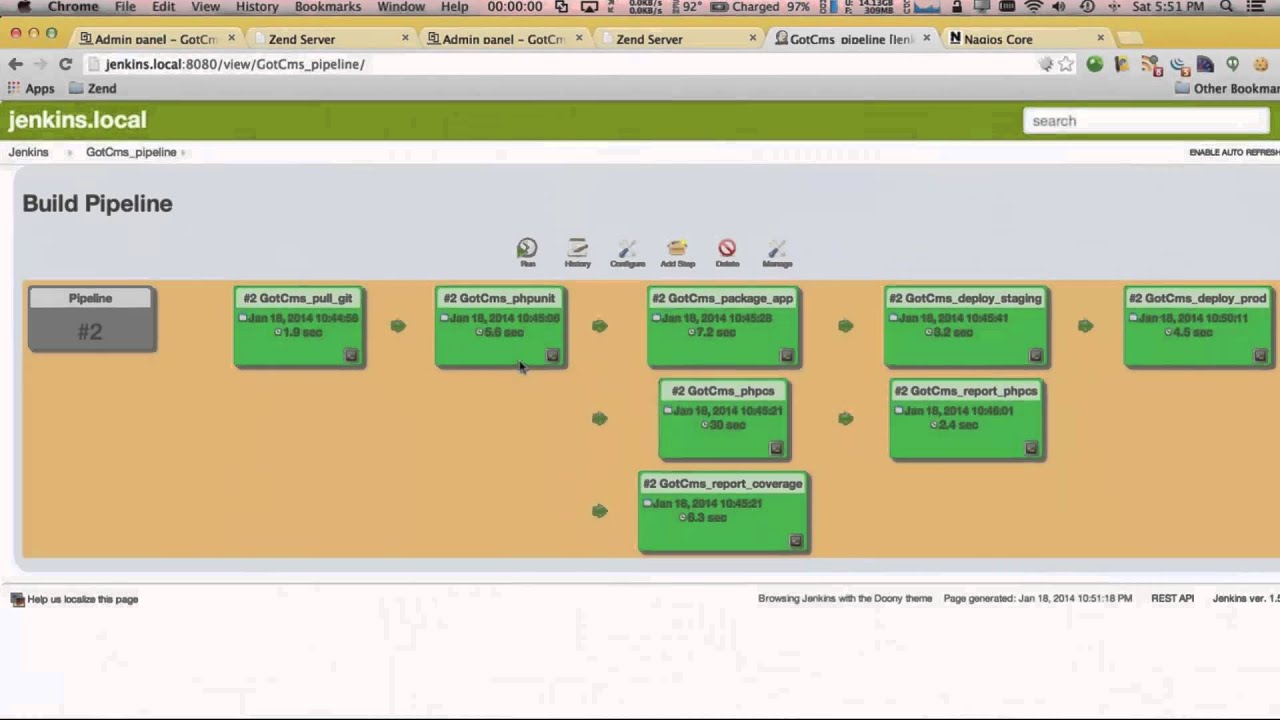This screenshot has width=1280, height=720.
Task: Open the Zend bookmarks folder
Action: click(92, 88)
